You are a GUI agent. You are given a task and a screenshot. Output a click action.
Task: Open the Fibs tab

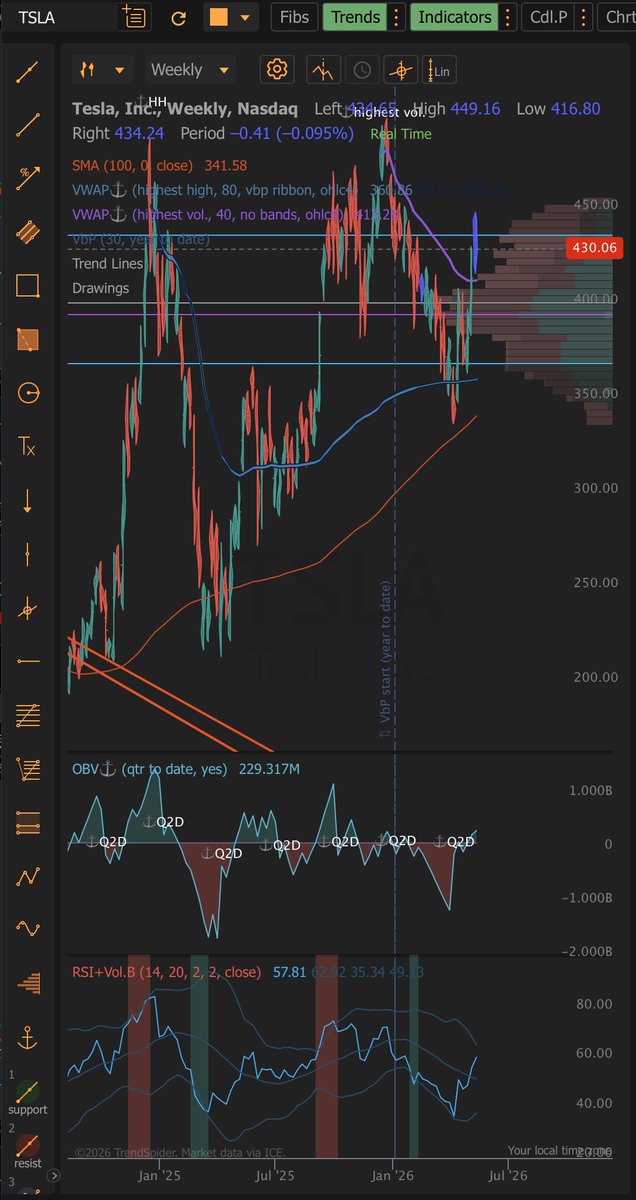point(294,17)
